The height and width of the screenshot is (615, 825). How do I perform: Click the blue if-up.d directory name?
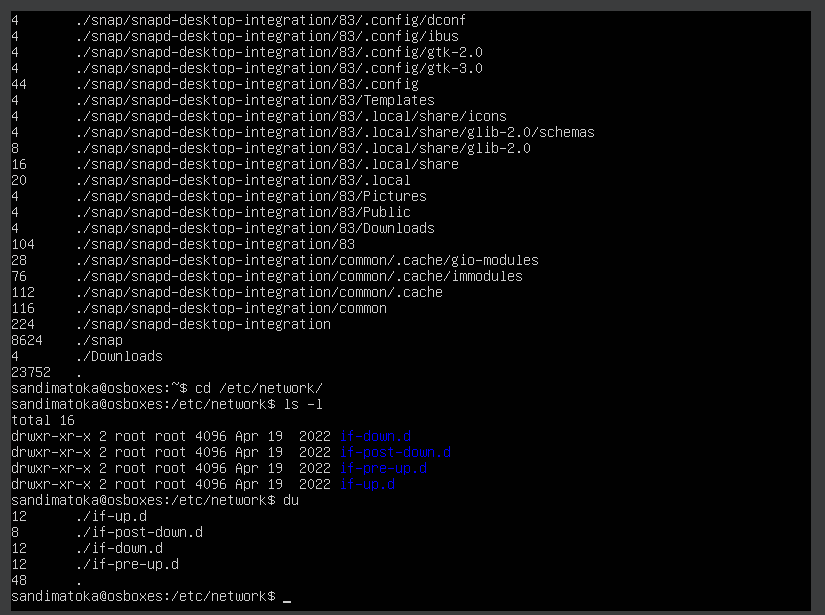[x=367, y=484]
